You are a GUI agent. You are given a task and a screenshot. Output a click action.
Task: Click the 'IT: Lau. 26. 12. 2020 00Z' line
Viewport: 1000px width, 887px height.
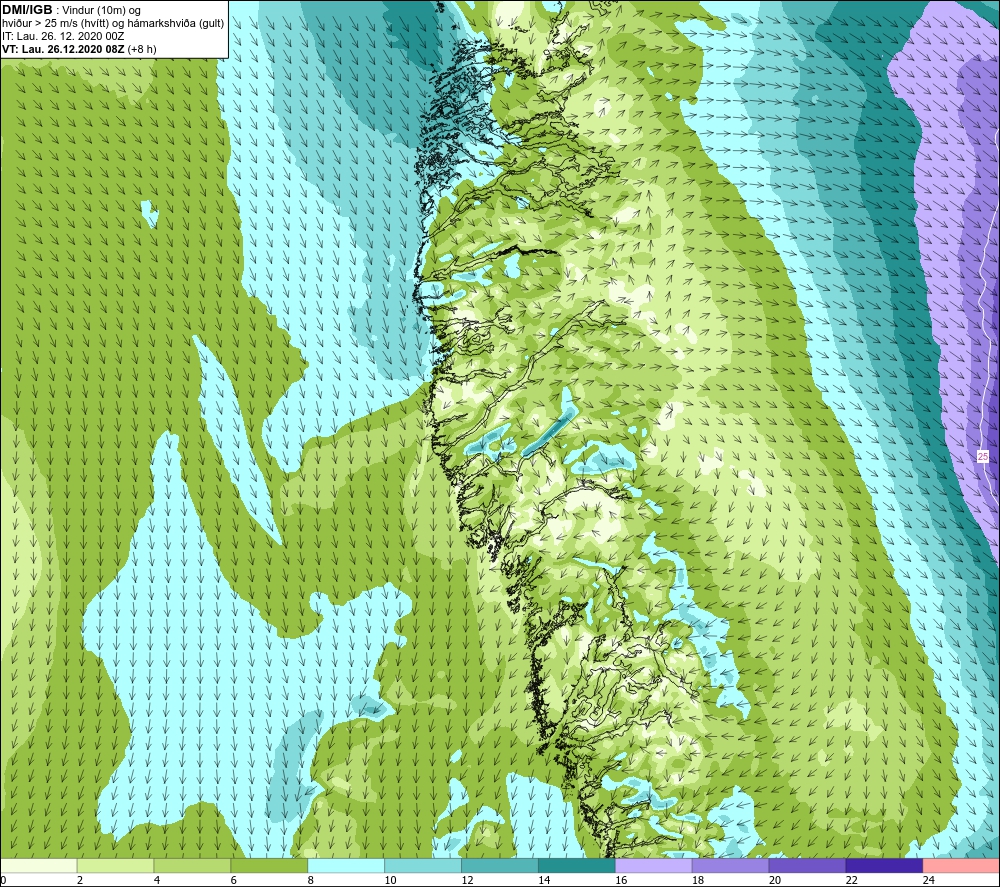coord(63,36)
